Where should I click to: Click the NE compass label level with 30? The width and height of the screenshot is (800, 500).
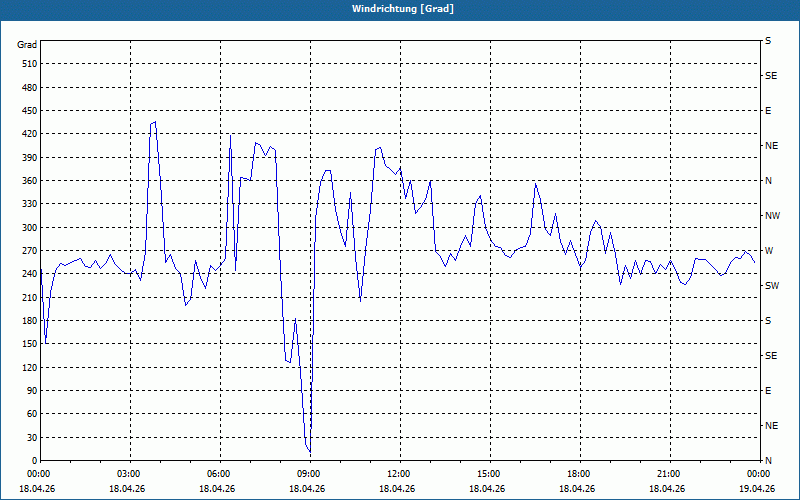coord(771,426)
